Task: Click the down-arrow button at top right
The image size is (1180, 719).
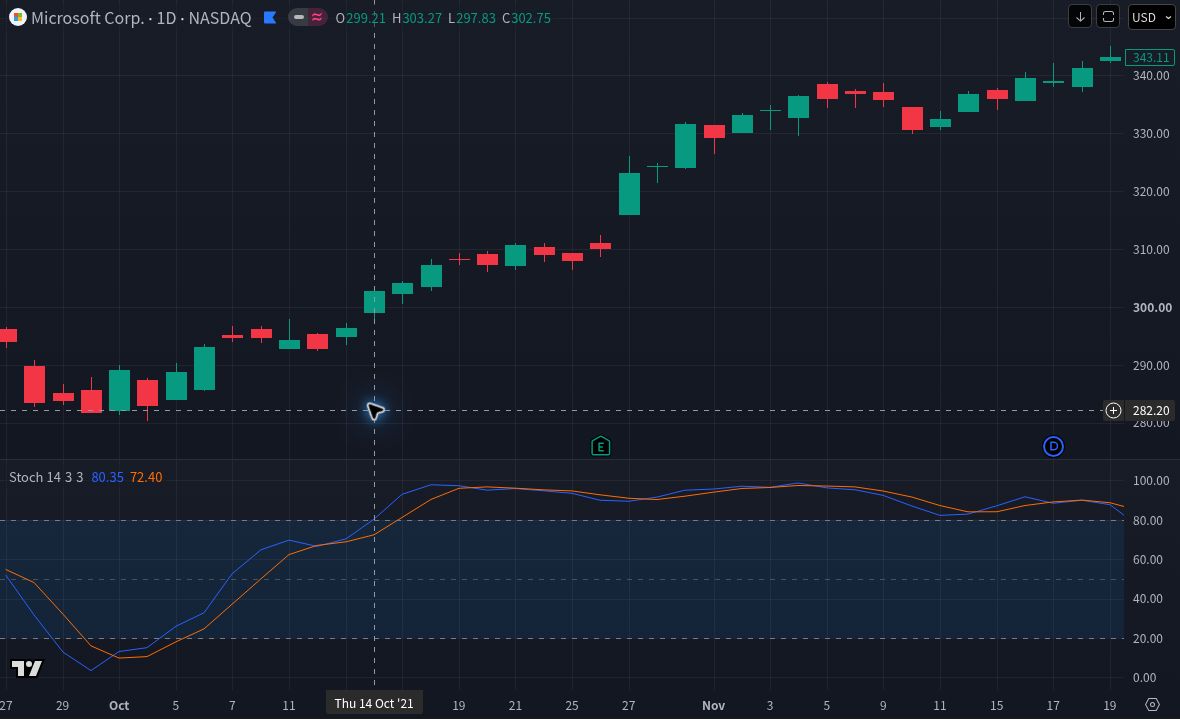Action: tap(1080, 17)
